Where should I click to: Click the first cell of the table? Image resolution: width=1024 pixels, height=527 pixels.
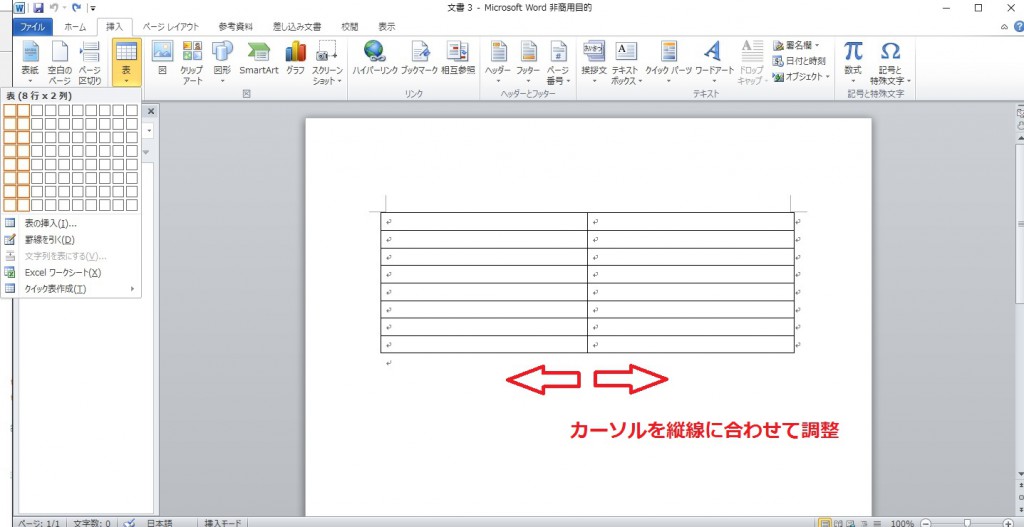point(484,221)
